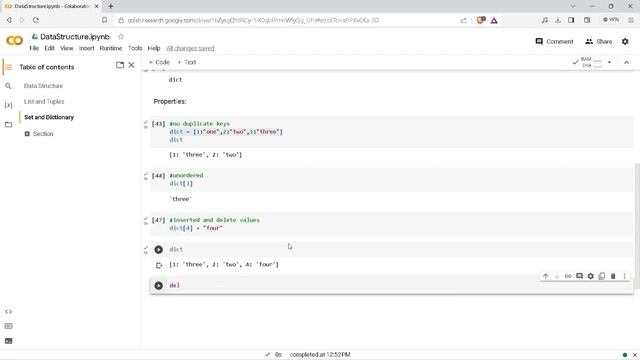Add a new Code cell
The height and width of the screenshot is (360, 640).
click(x=159, y=62)
